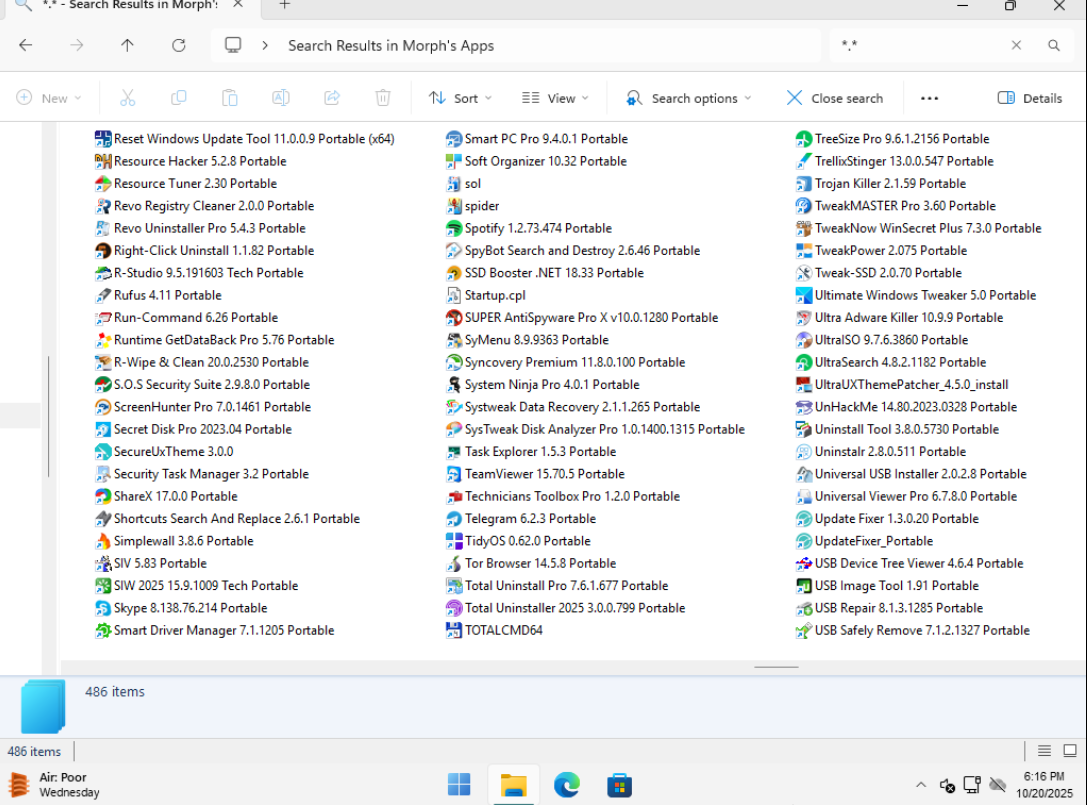This screenshot has width=1087, height=805.
Task: Add a new tab with plus button
Action: (x=284, y=5)
